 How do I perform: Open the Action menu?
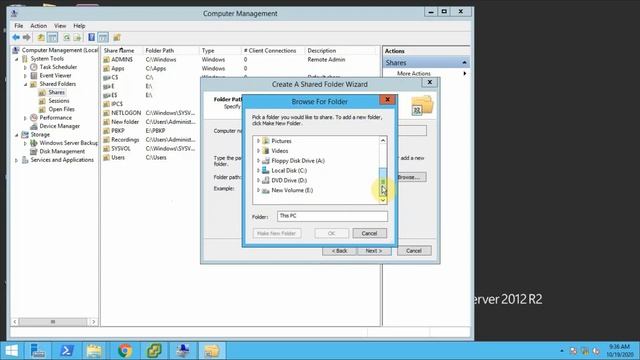click(39, 26)
